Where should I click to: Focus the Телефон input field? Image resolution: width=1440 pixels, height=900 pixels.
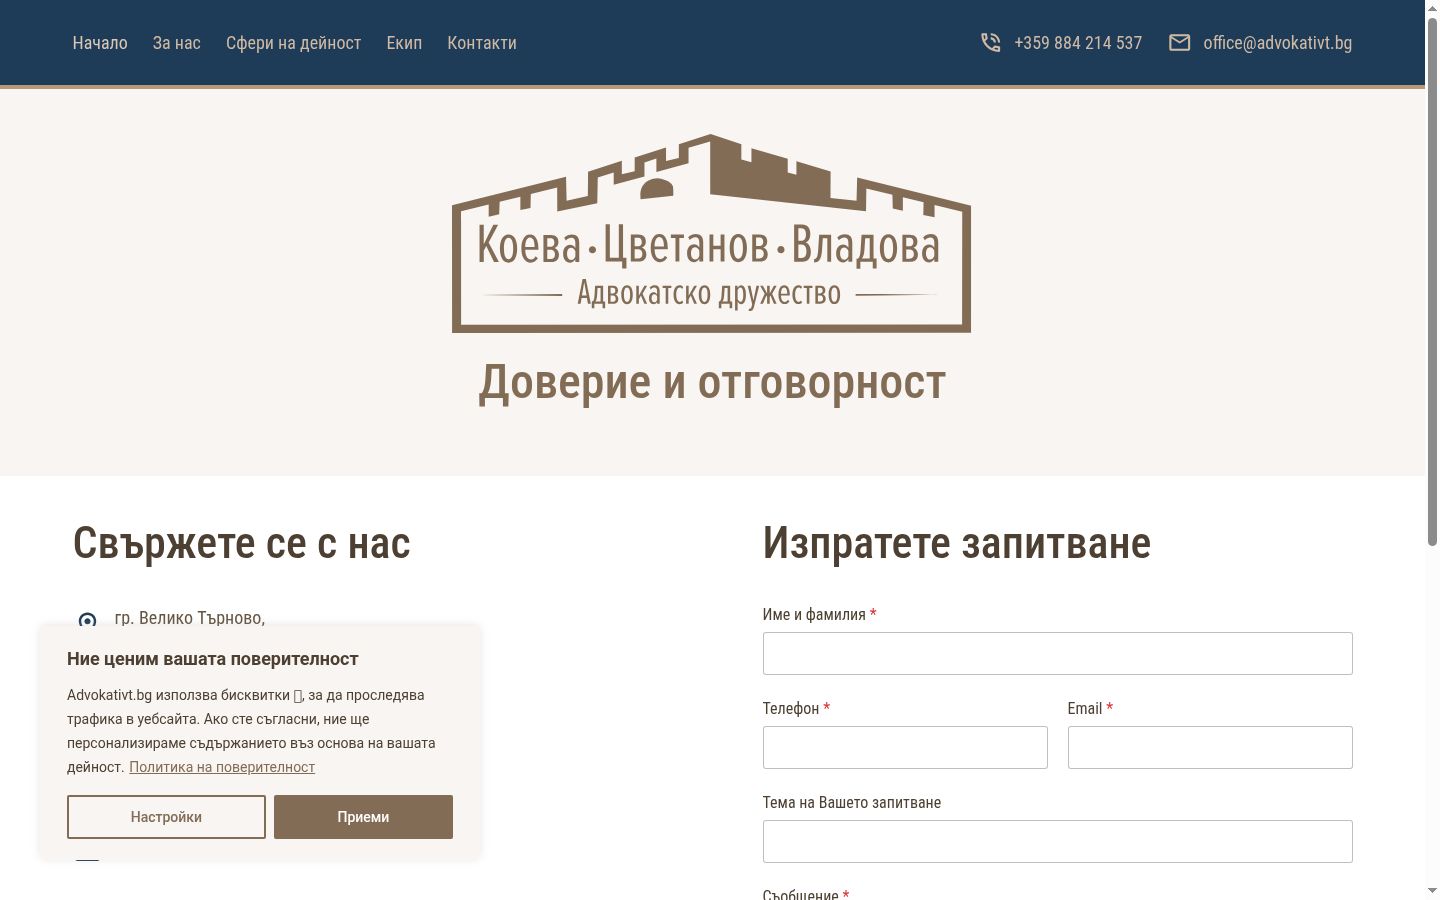905,747
